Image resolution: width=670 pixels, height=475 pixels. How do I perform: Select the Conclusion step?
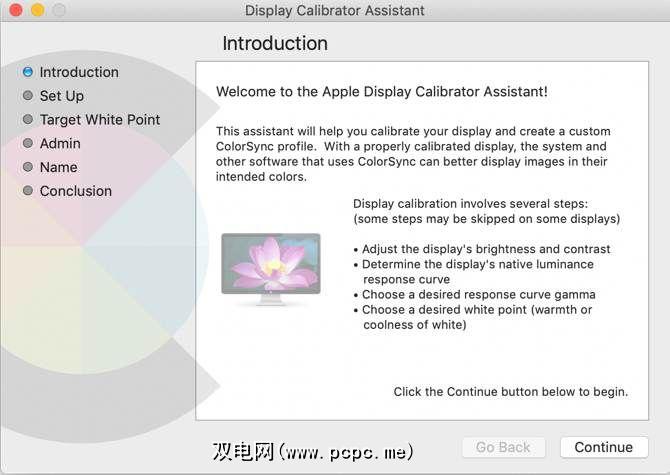tap(76, 191)
